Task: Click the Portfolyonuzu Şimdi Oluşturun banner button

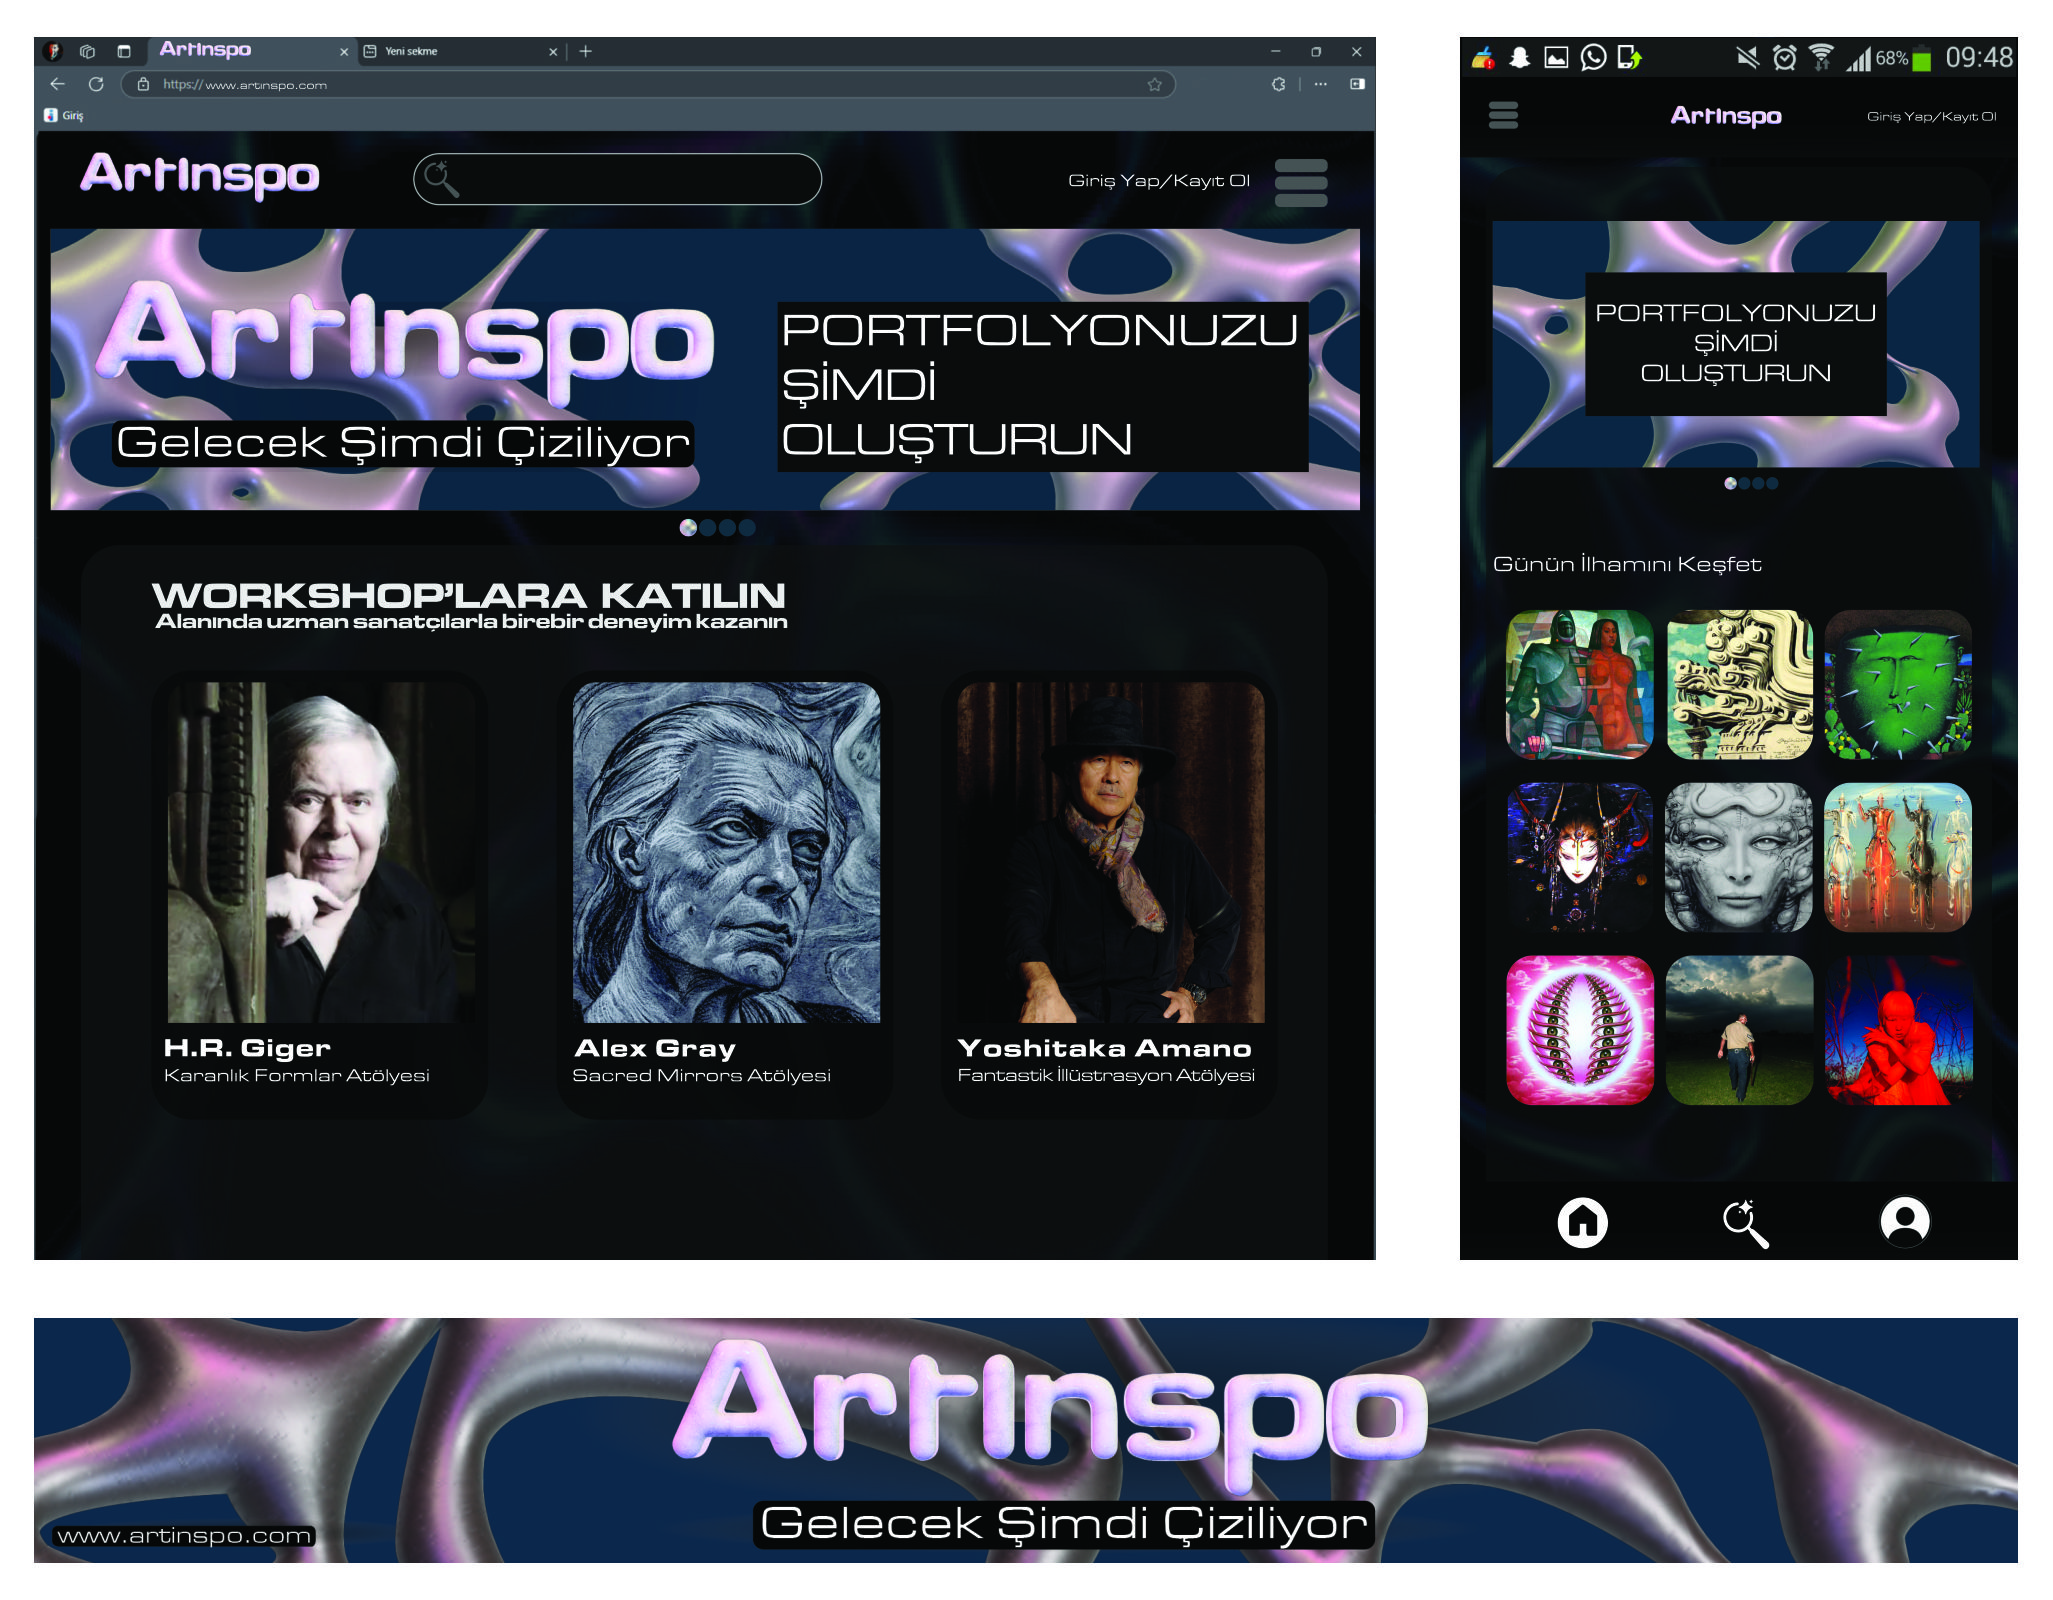Action: 1041,386
